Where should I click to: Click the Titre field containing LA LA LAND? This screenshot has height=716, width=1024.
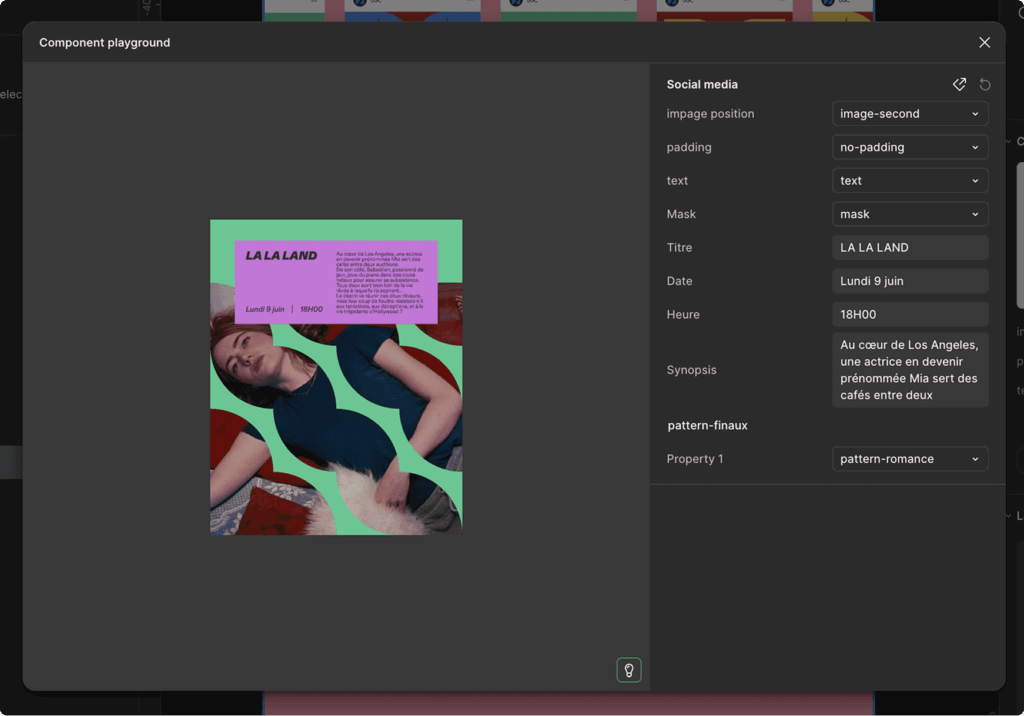pos(910,248)
